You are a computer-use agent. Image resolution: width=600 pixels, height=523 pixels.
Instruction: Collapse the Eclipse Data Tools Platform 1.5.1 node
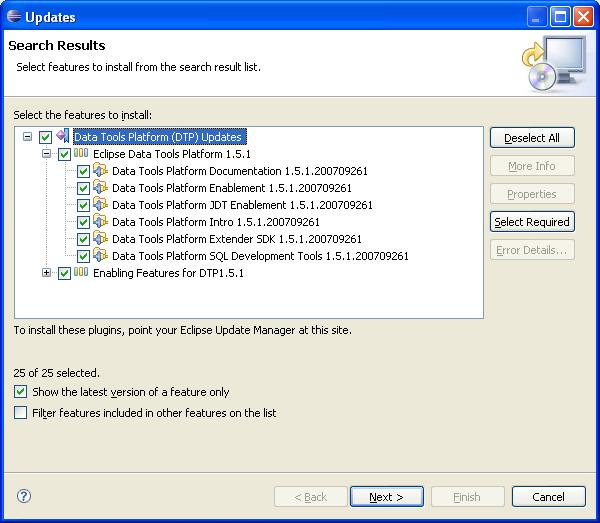click(46, 153)
